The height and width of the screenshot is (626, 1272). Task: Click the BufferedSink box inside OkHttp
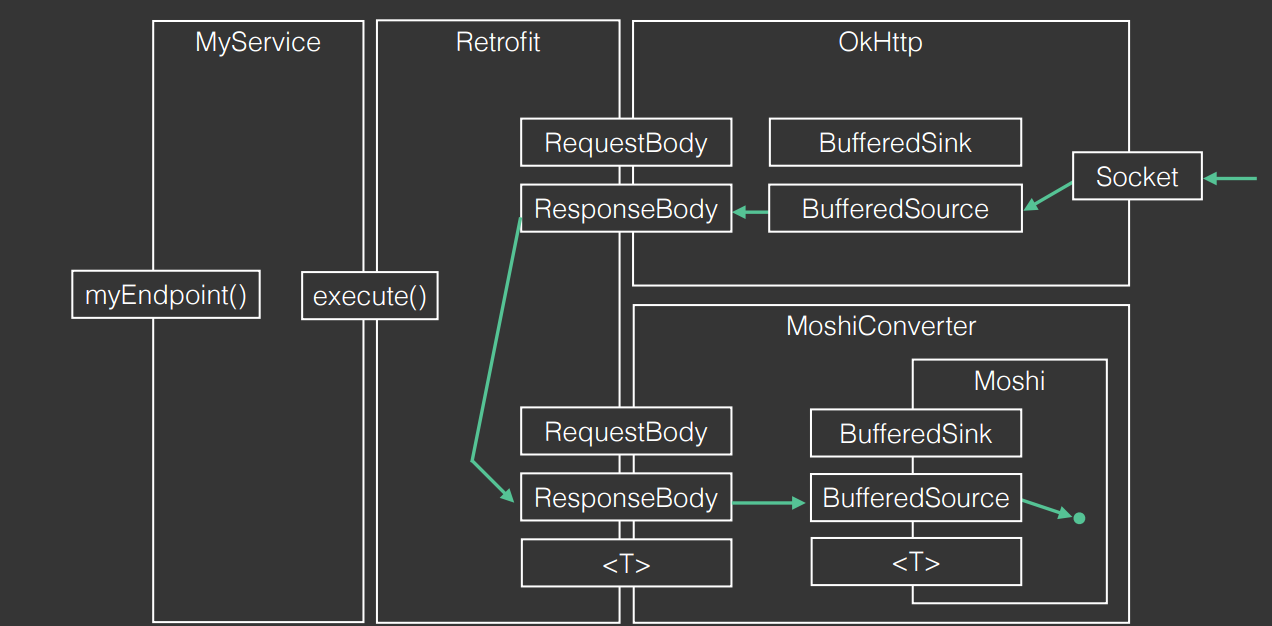(895, 142)
